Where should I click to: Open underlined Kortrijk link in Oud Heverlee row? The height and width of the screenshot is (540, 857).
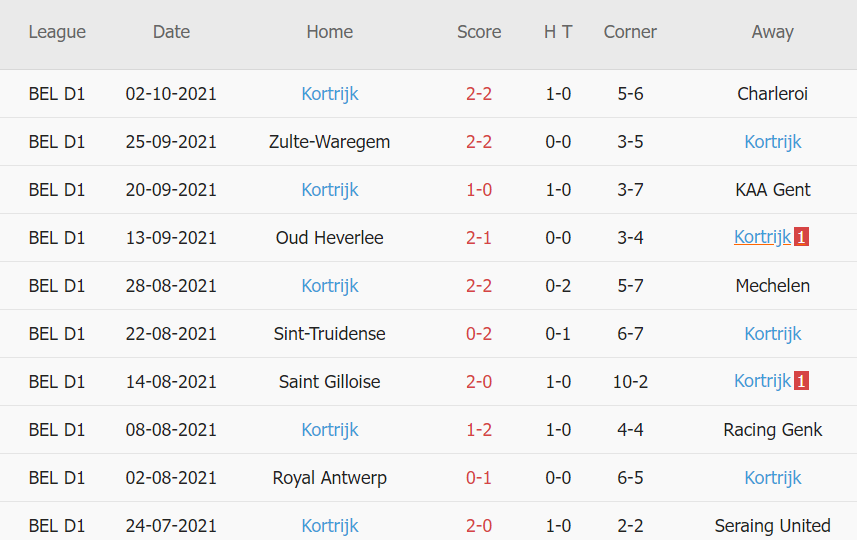[x=762, y=238]
